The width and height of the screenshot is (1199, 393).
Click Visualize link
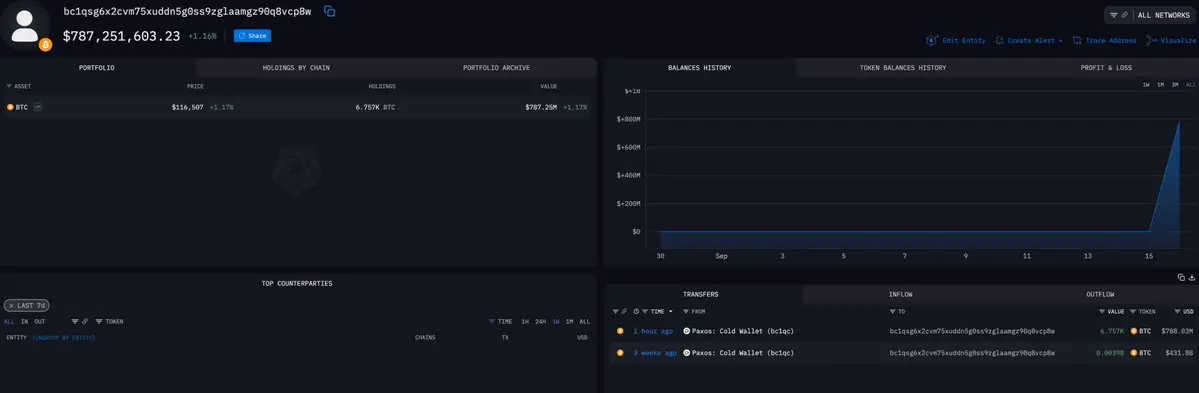click(1178, 41)
